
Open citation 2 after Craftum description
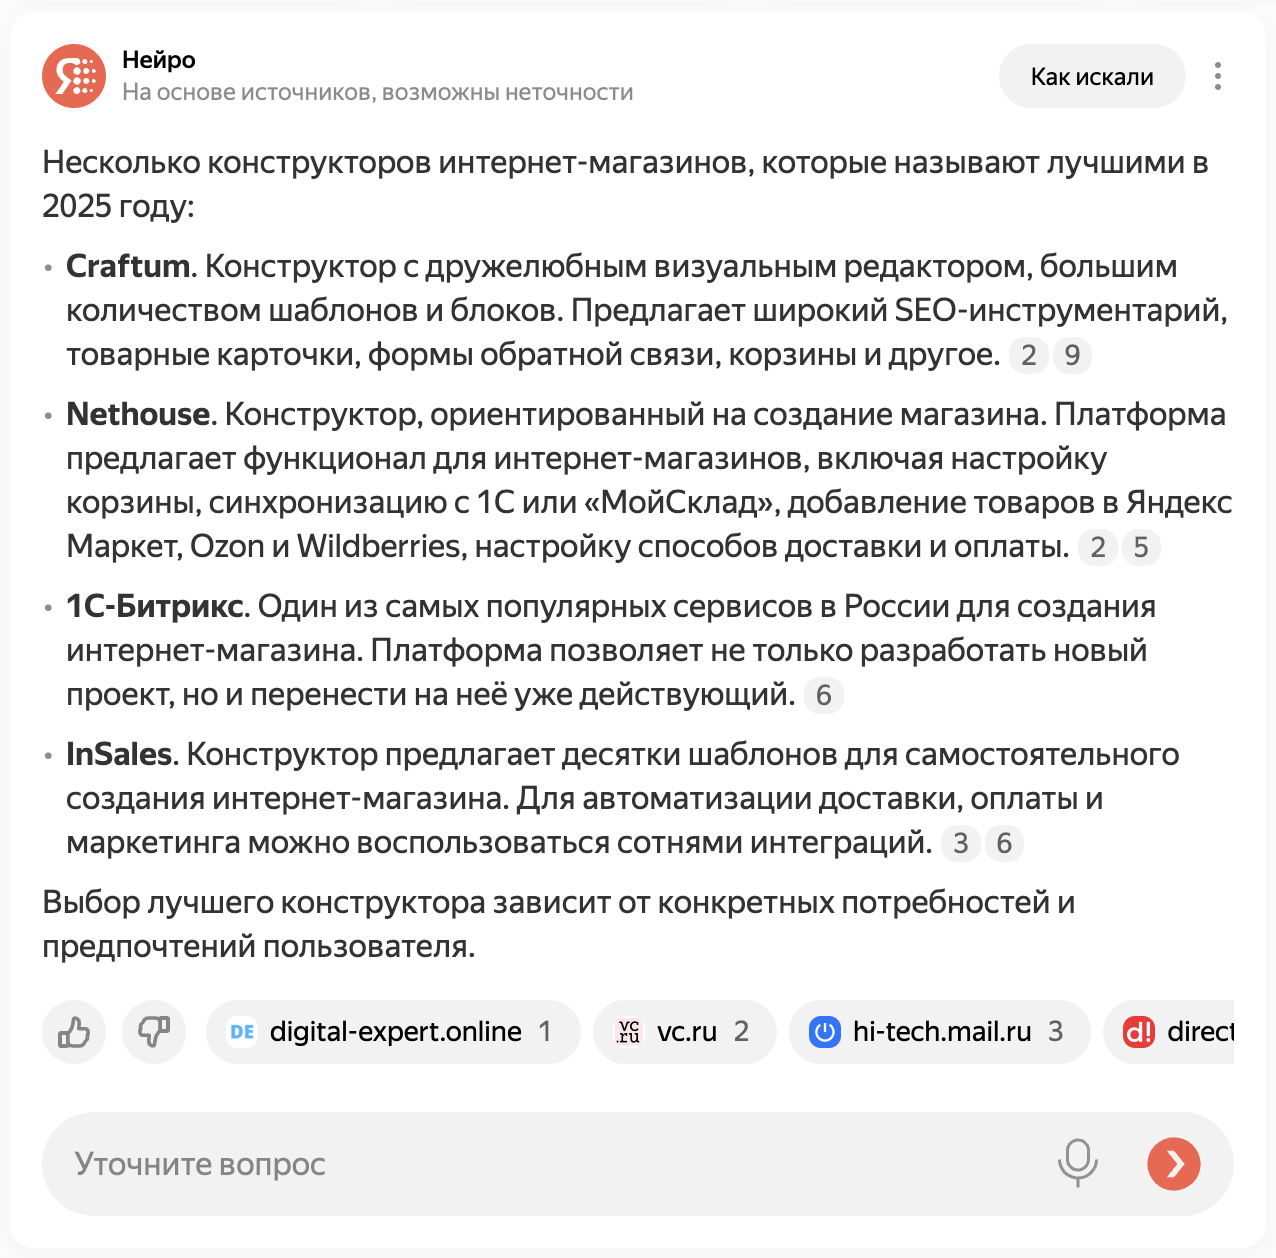(x=1028, y=355)
